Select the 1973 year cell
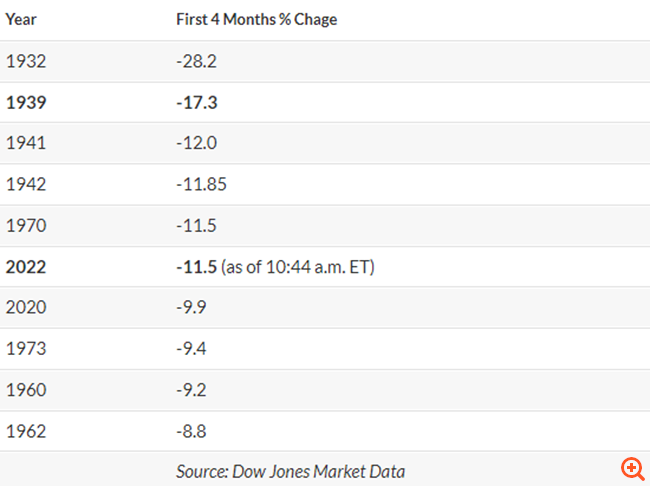 pyautogui.click(x=26, y=348)
